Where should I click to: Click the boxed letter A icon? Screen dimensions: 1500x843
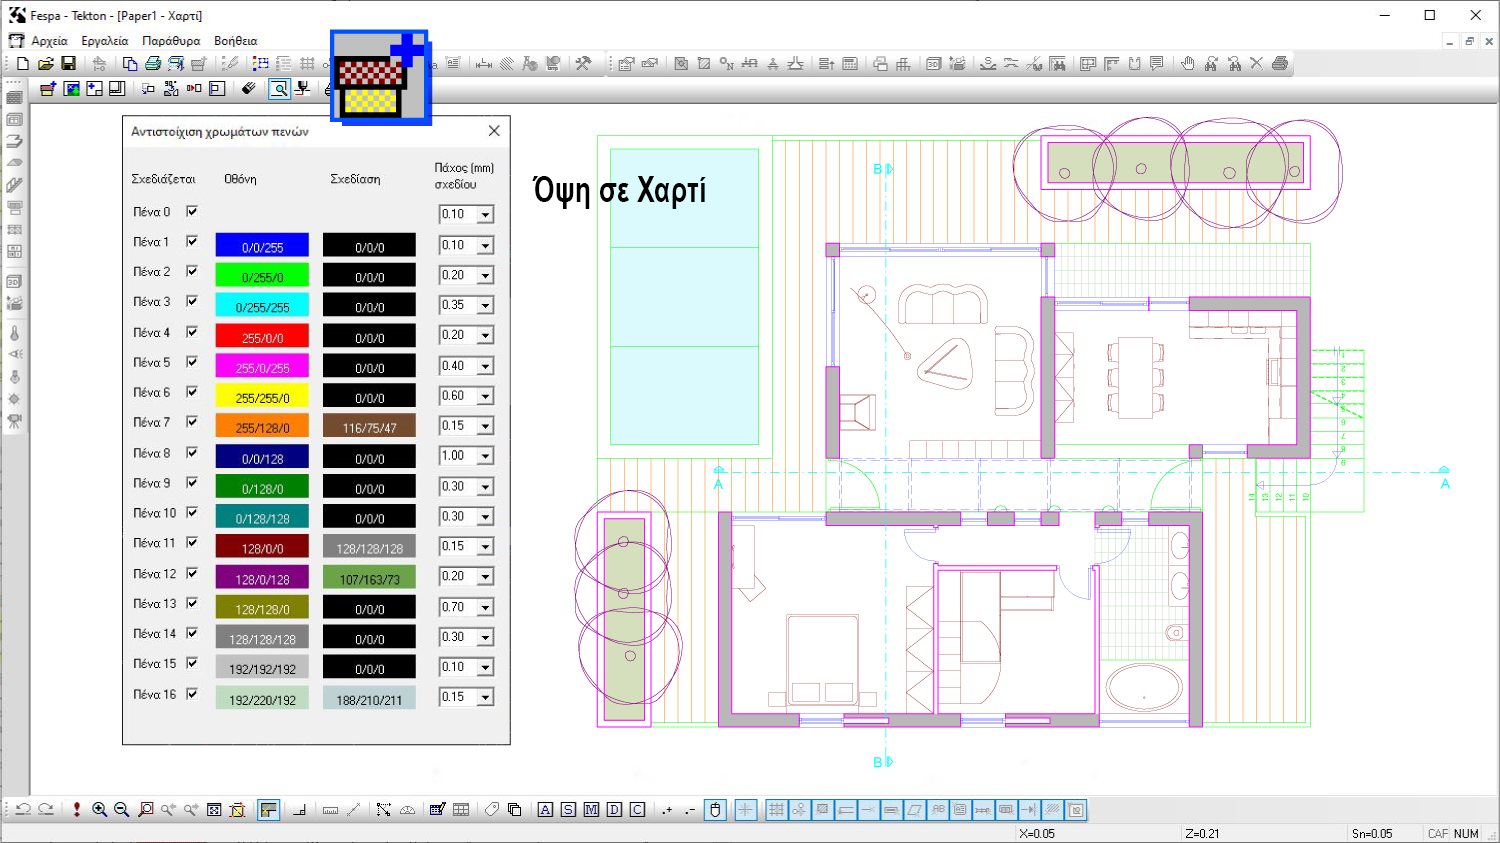pyautogui.click(x=545, y=810)
